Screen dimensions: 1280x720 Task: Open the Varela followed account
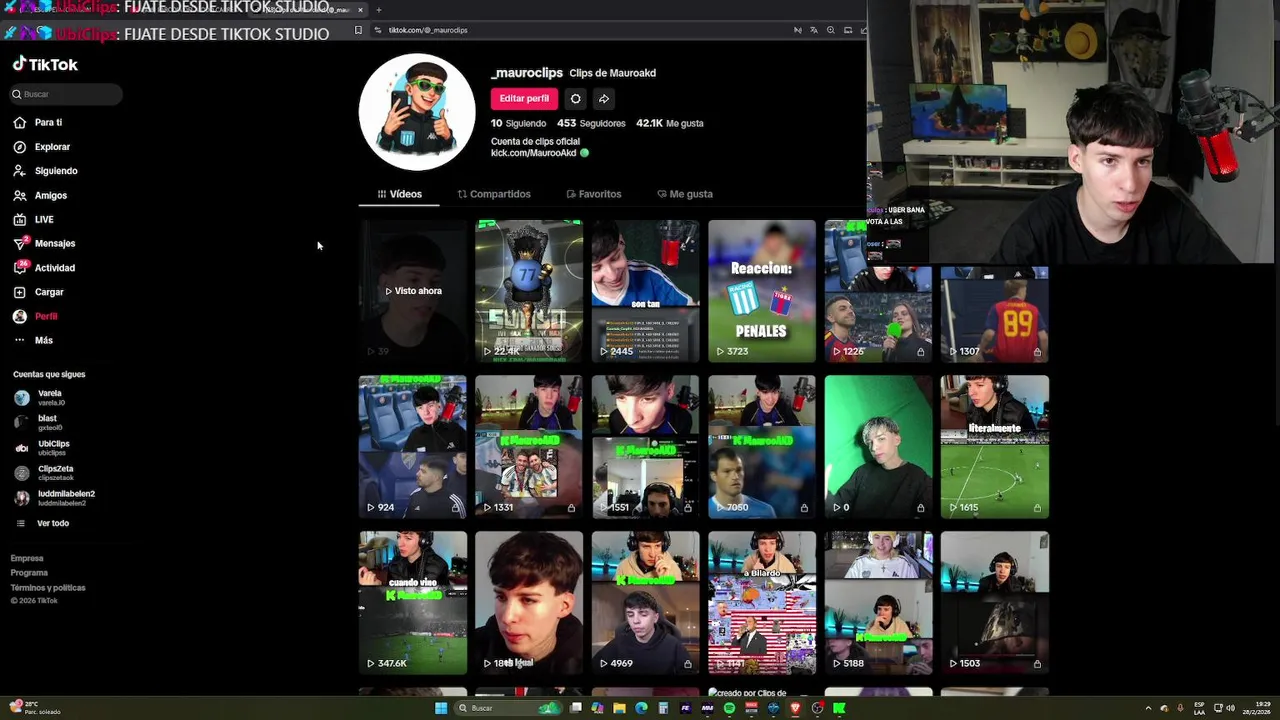pyautogui.click(x=40, y=397)
